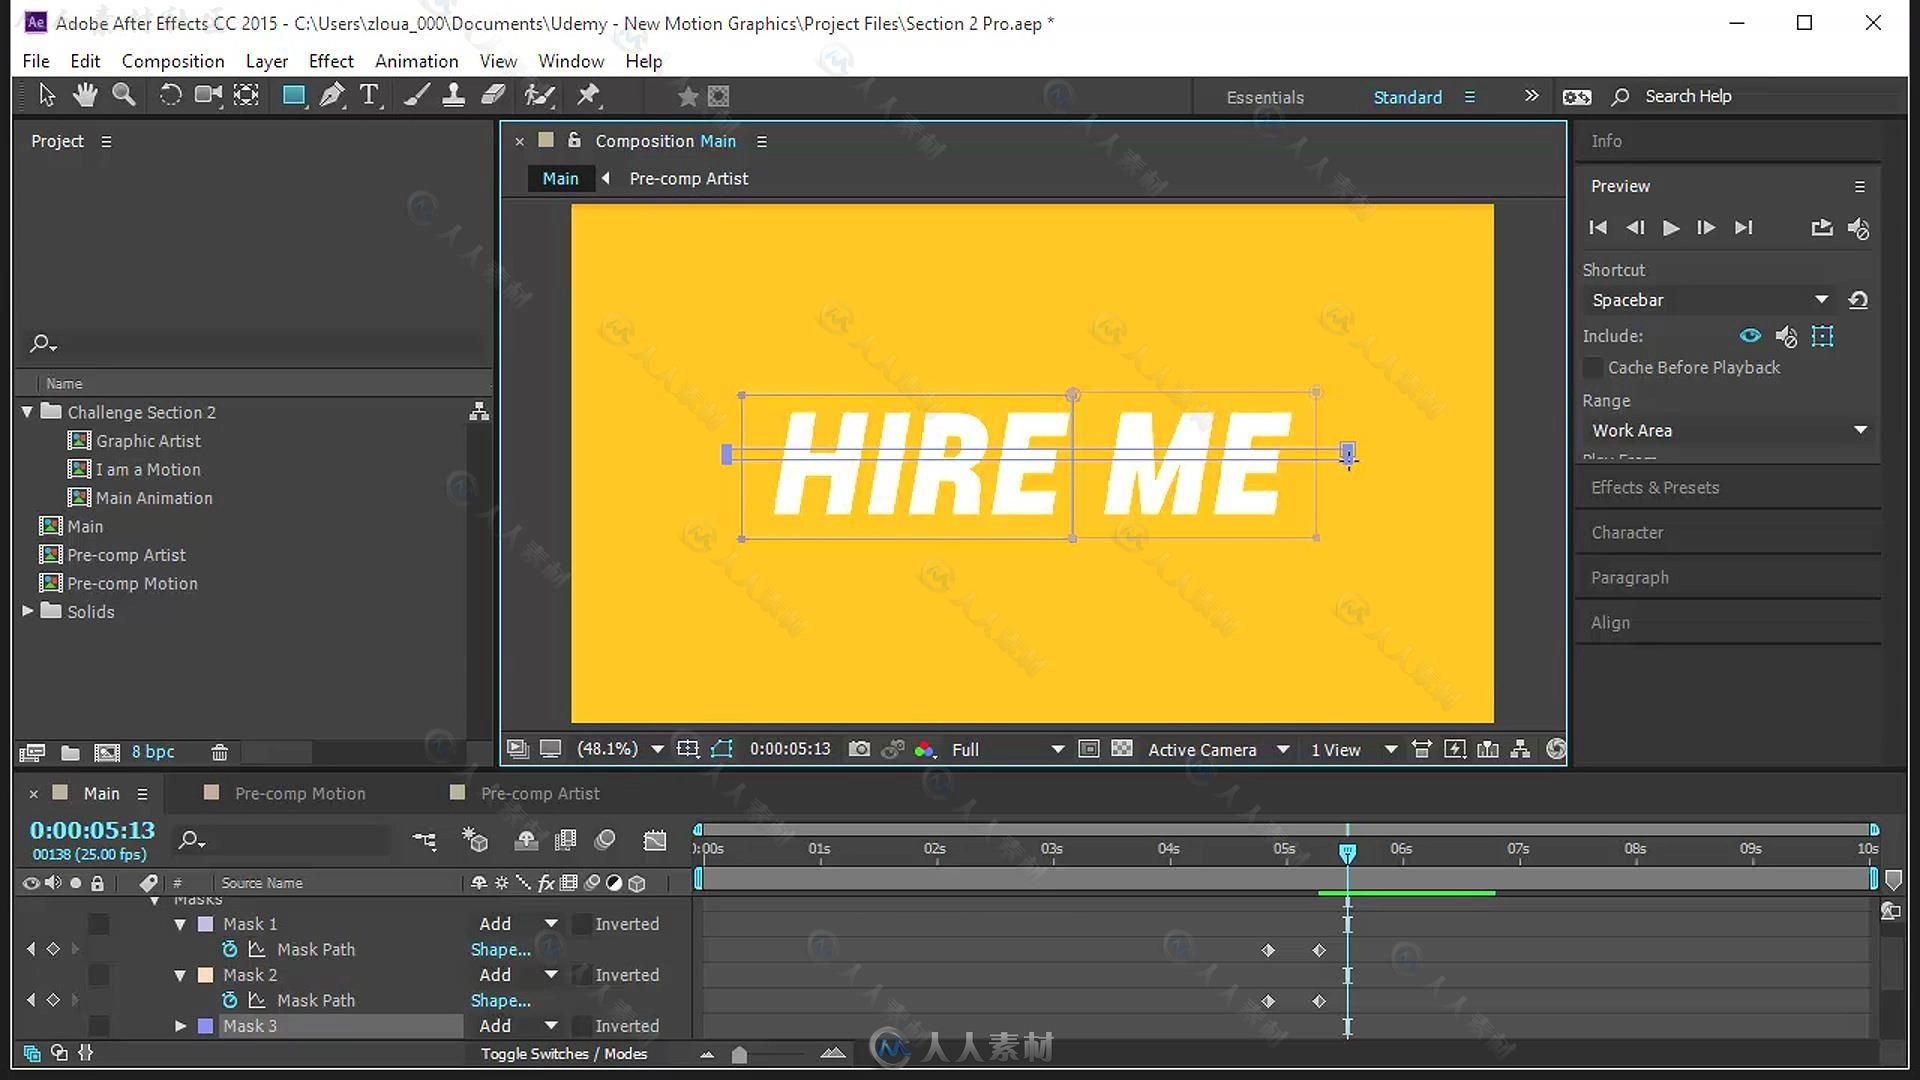
Task: Select the Zoom tool
Action: pos(124,96)
